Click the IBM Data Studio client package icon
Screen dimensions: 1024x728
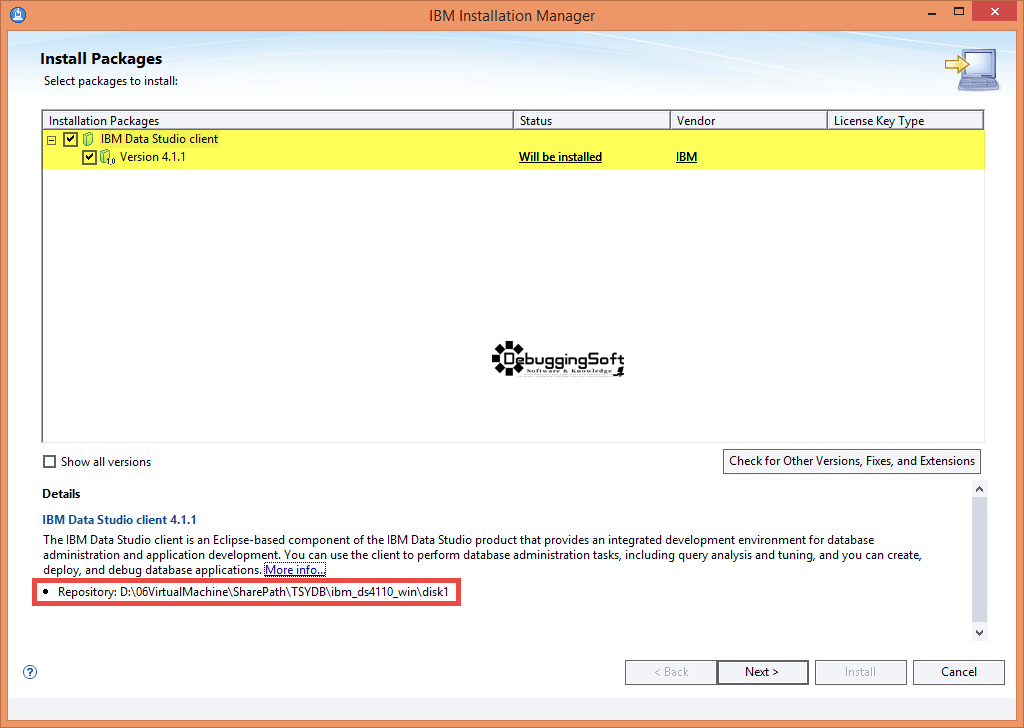(x=88, y=139)
